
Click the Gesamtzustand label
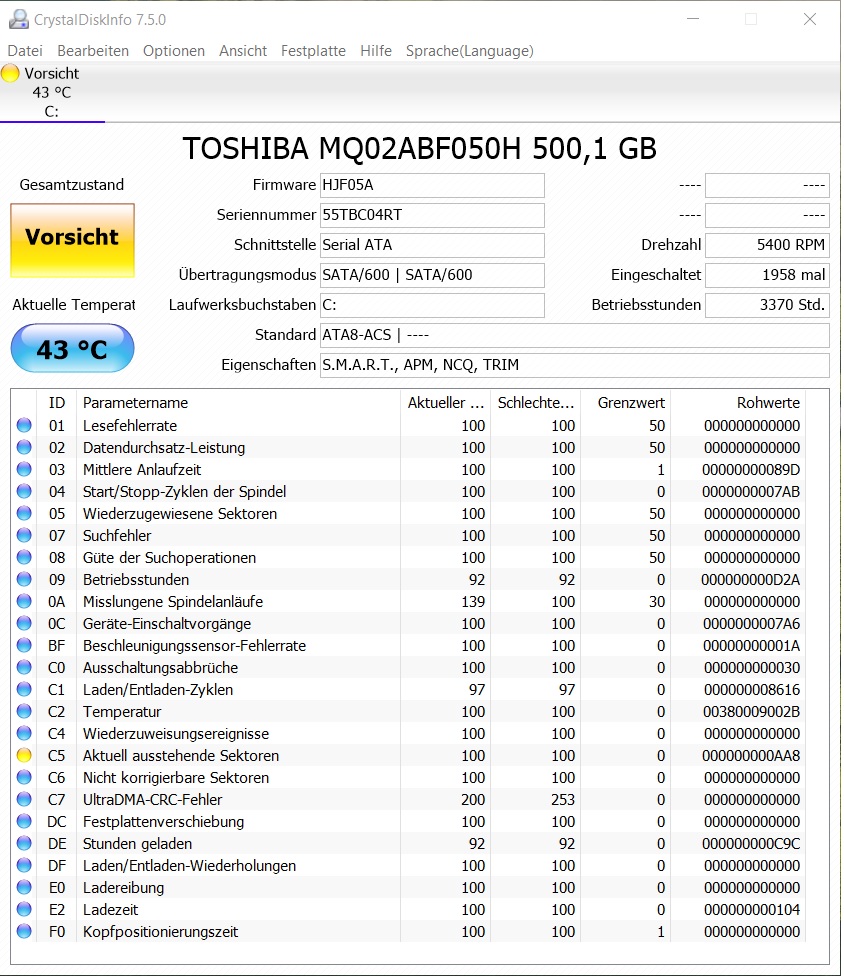click(72, 185)
